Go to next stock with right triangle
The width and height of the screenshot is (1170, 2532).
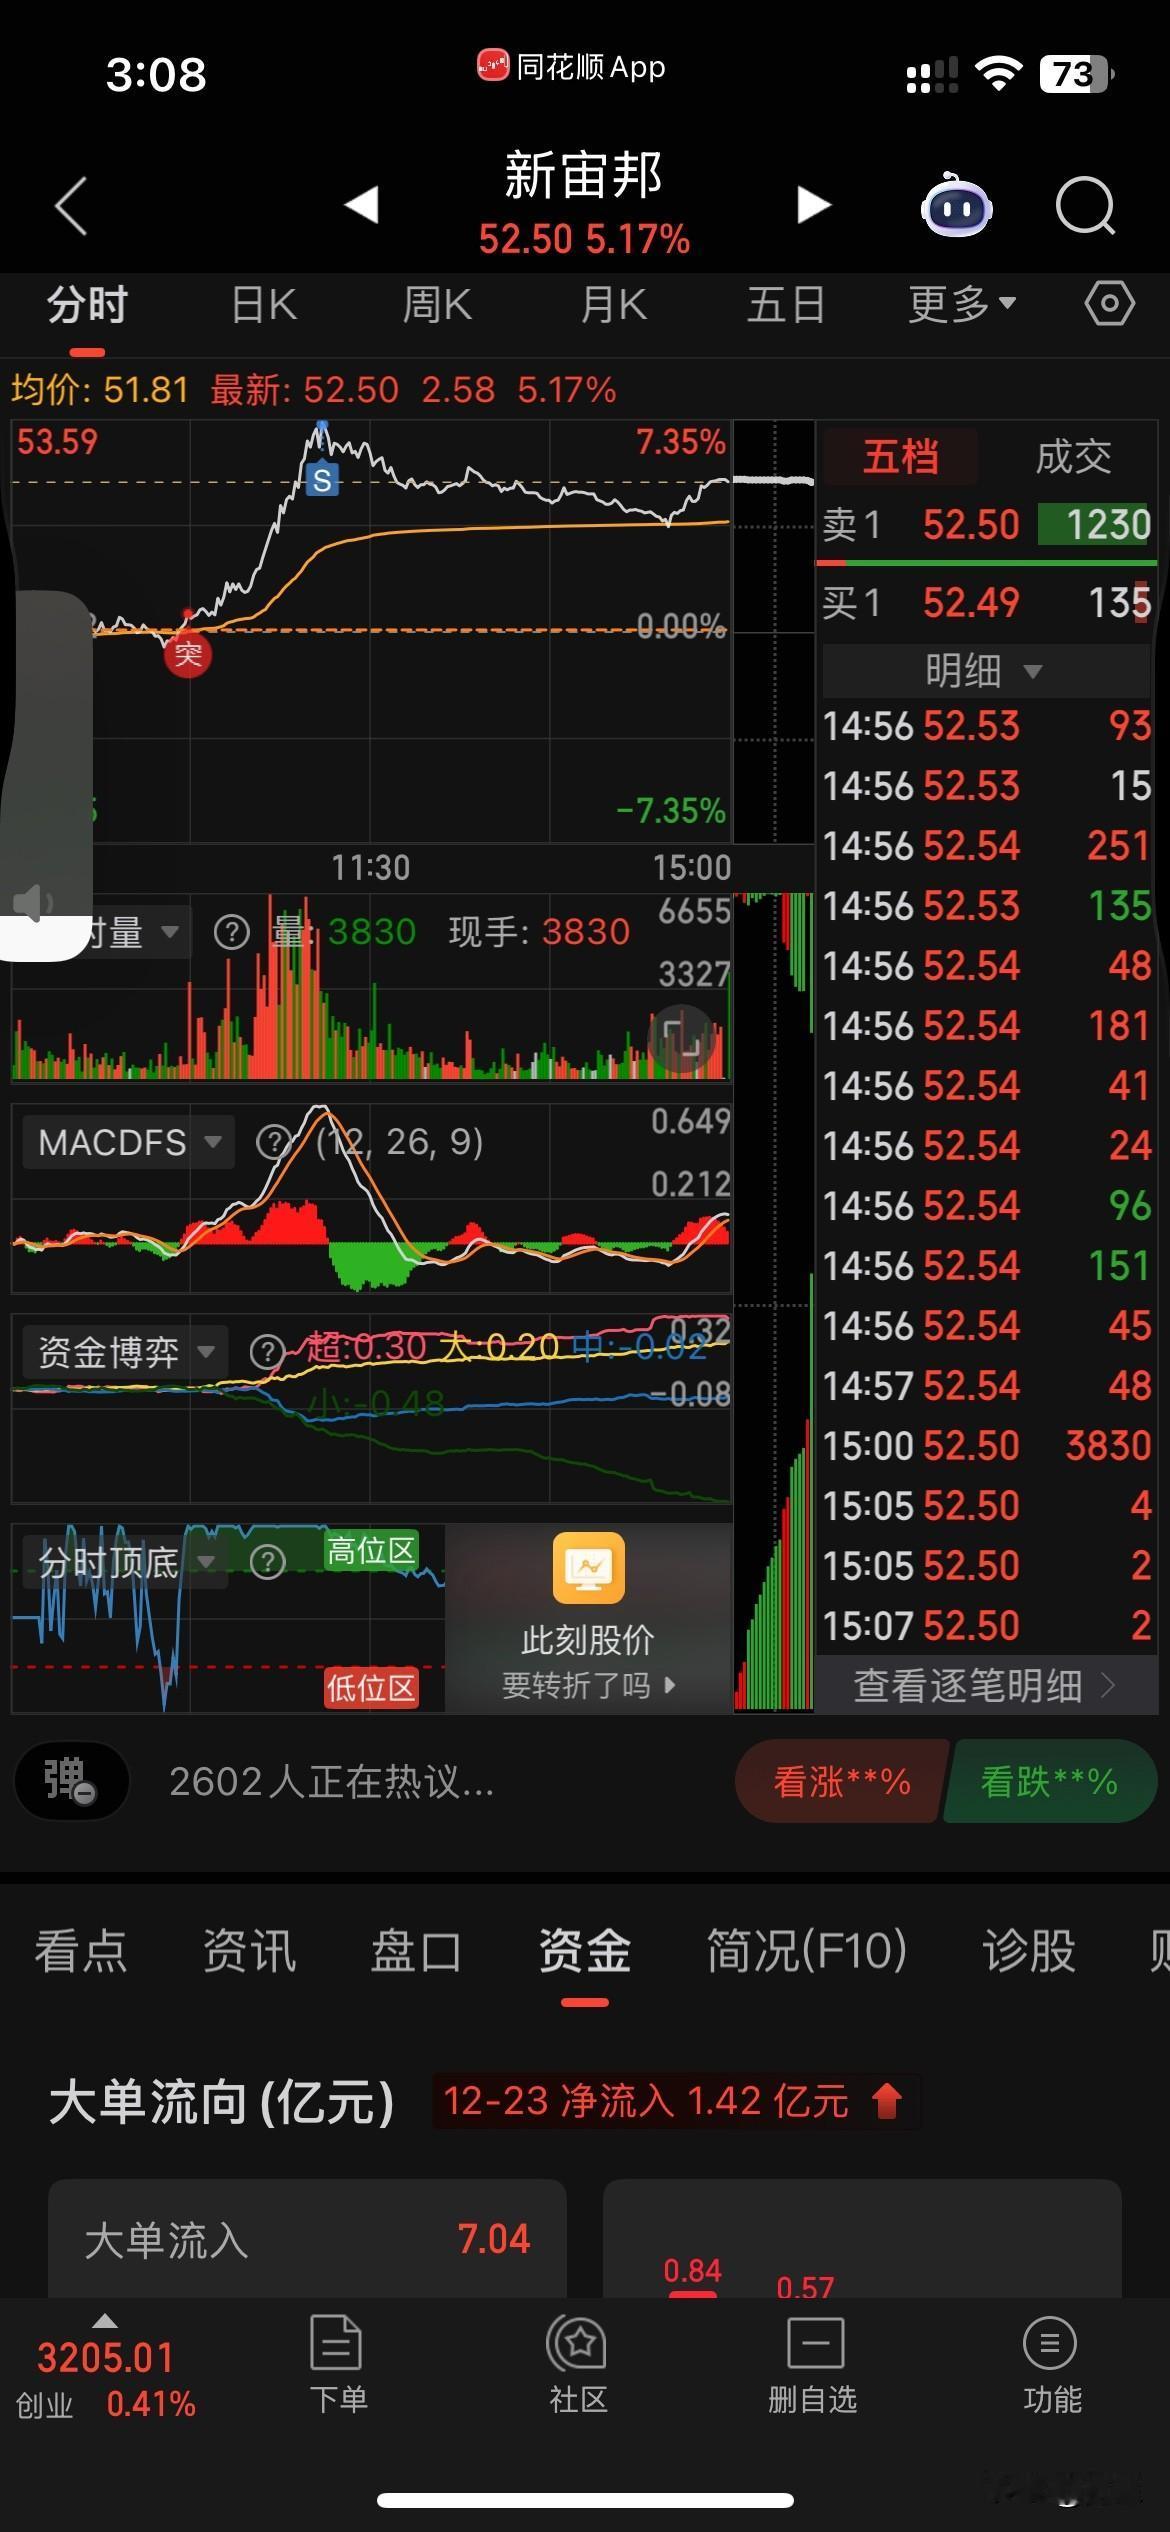click(x=814, y=205)
